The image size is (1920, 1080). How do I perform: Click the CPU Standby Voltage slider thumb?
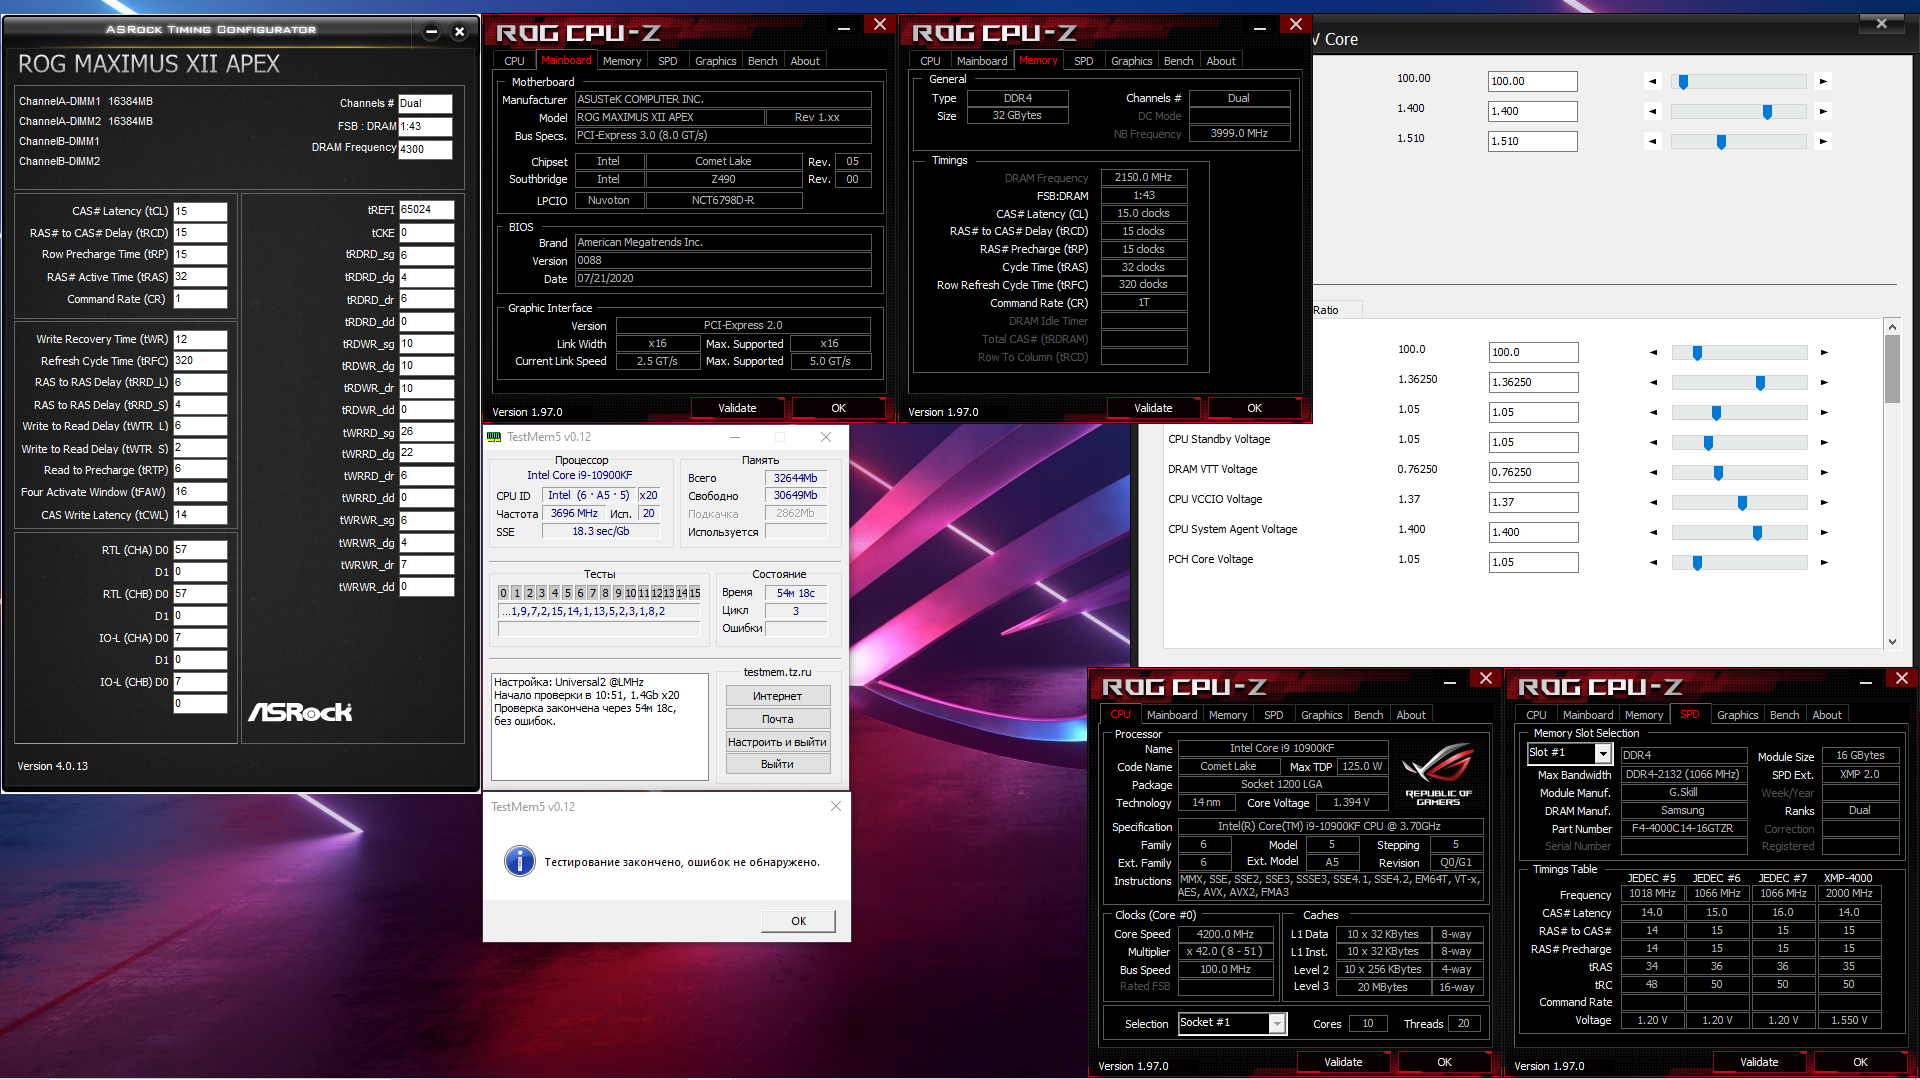[1708, 442]
